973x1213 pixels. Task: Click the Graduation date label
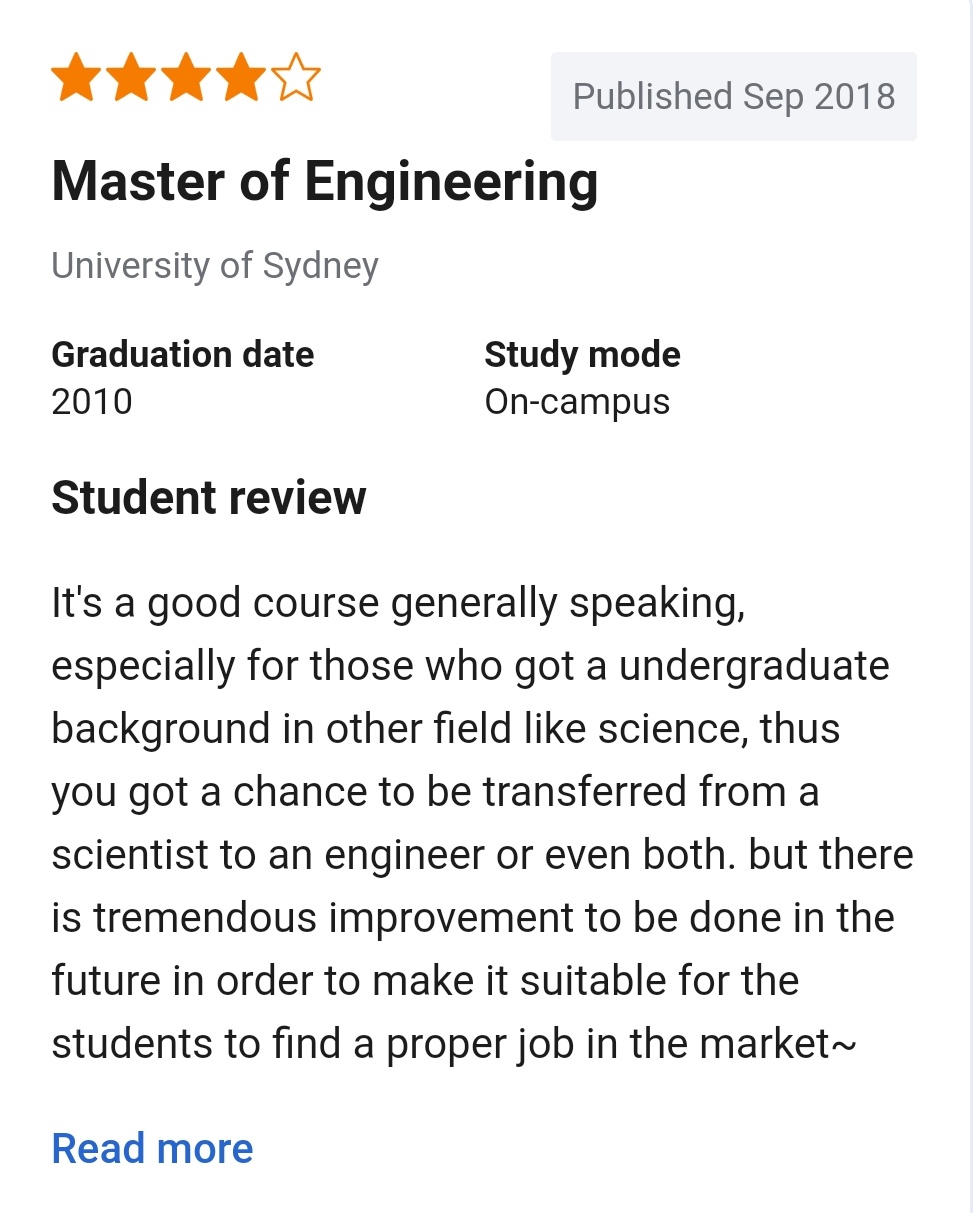182,354
